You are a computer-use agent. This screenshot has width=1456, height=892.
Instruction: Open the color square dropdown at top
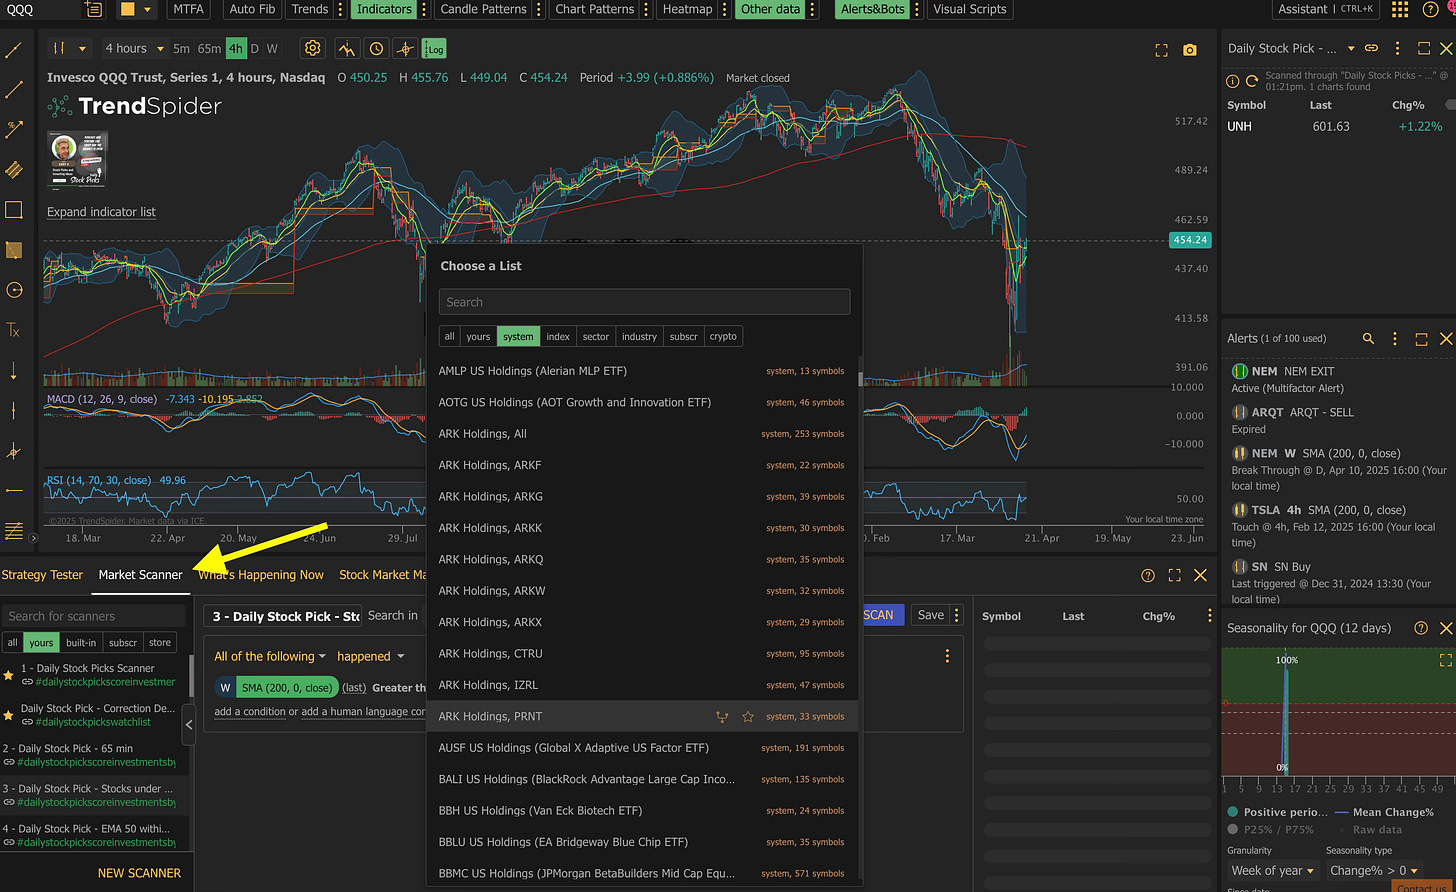[148, 10]
